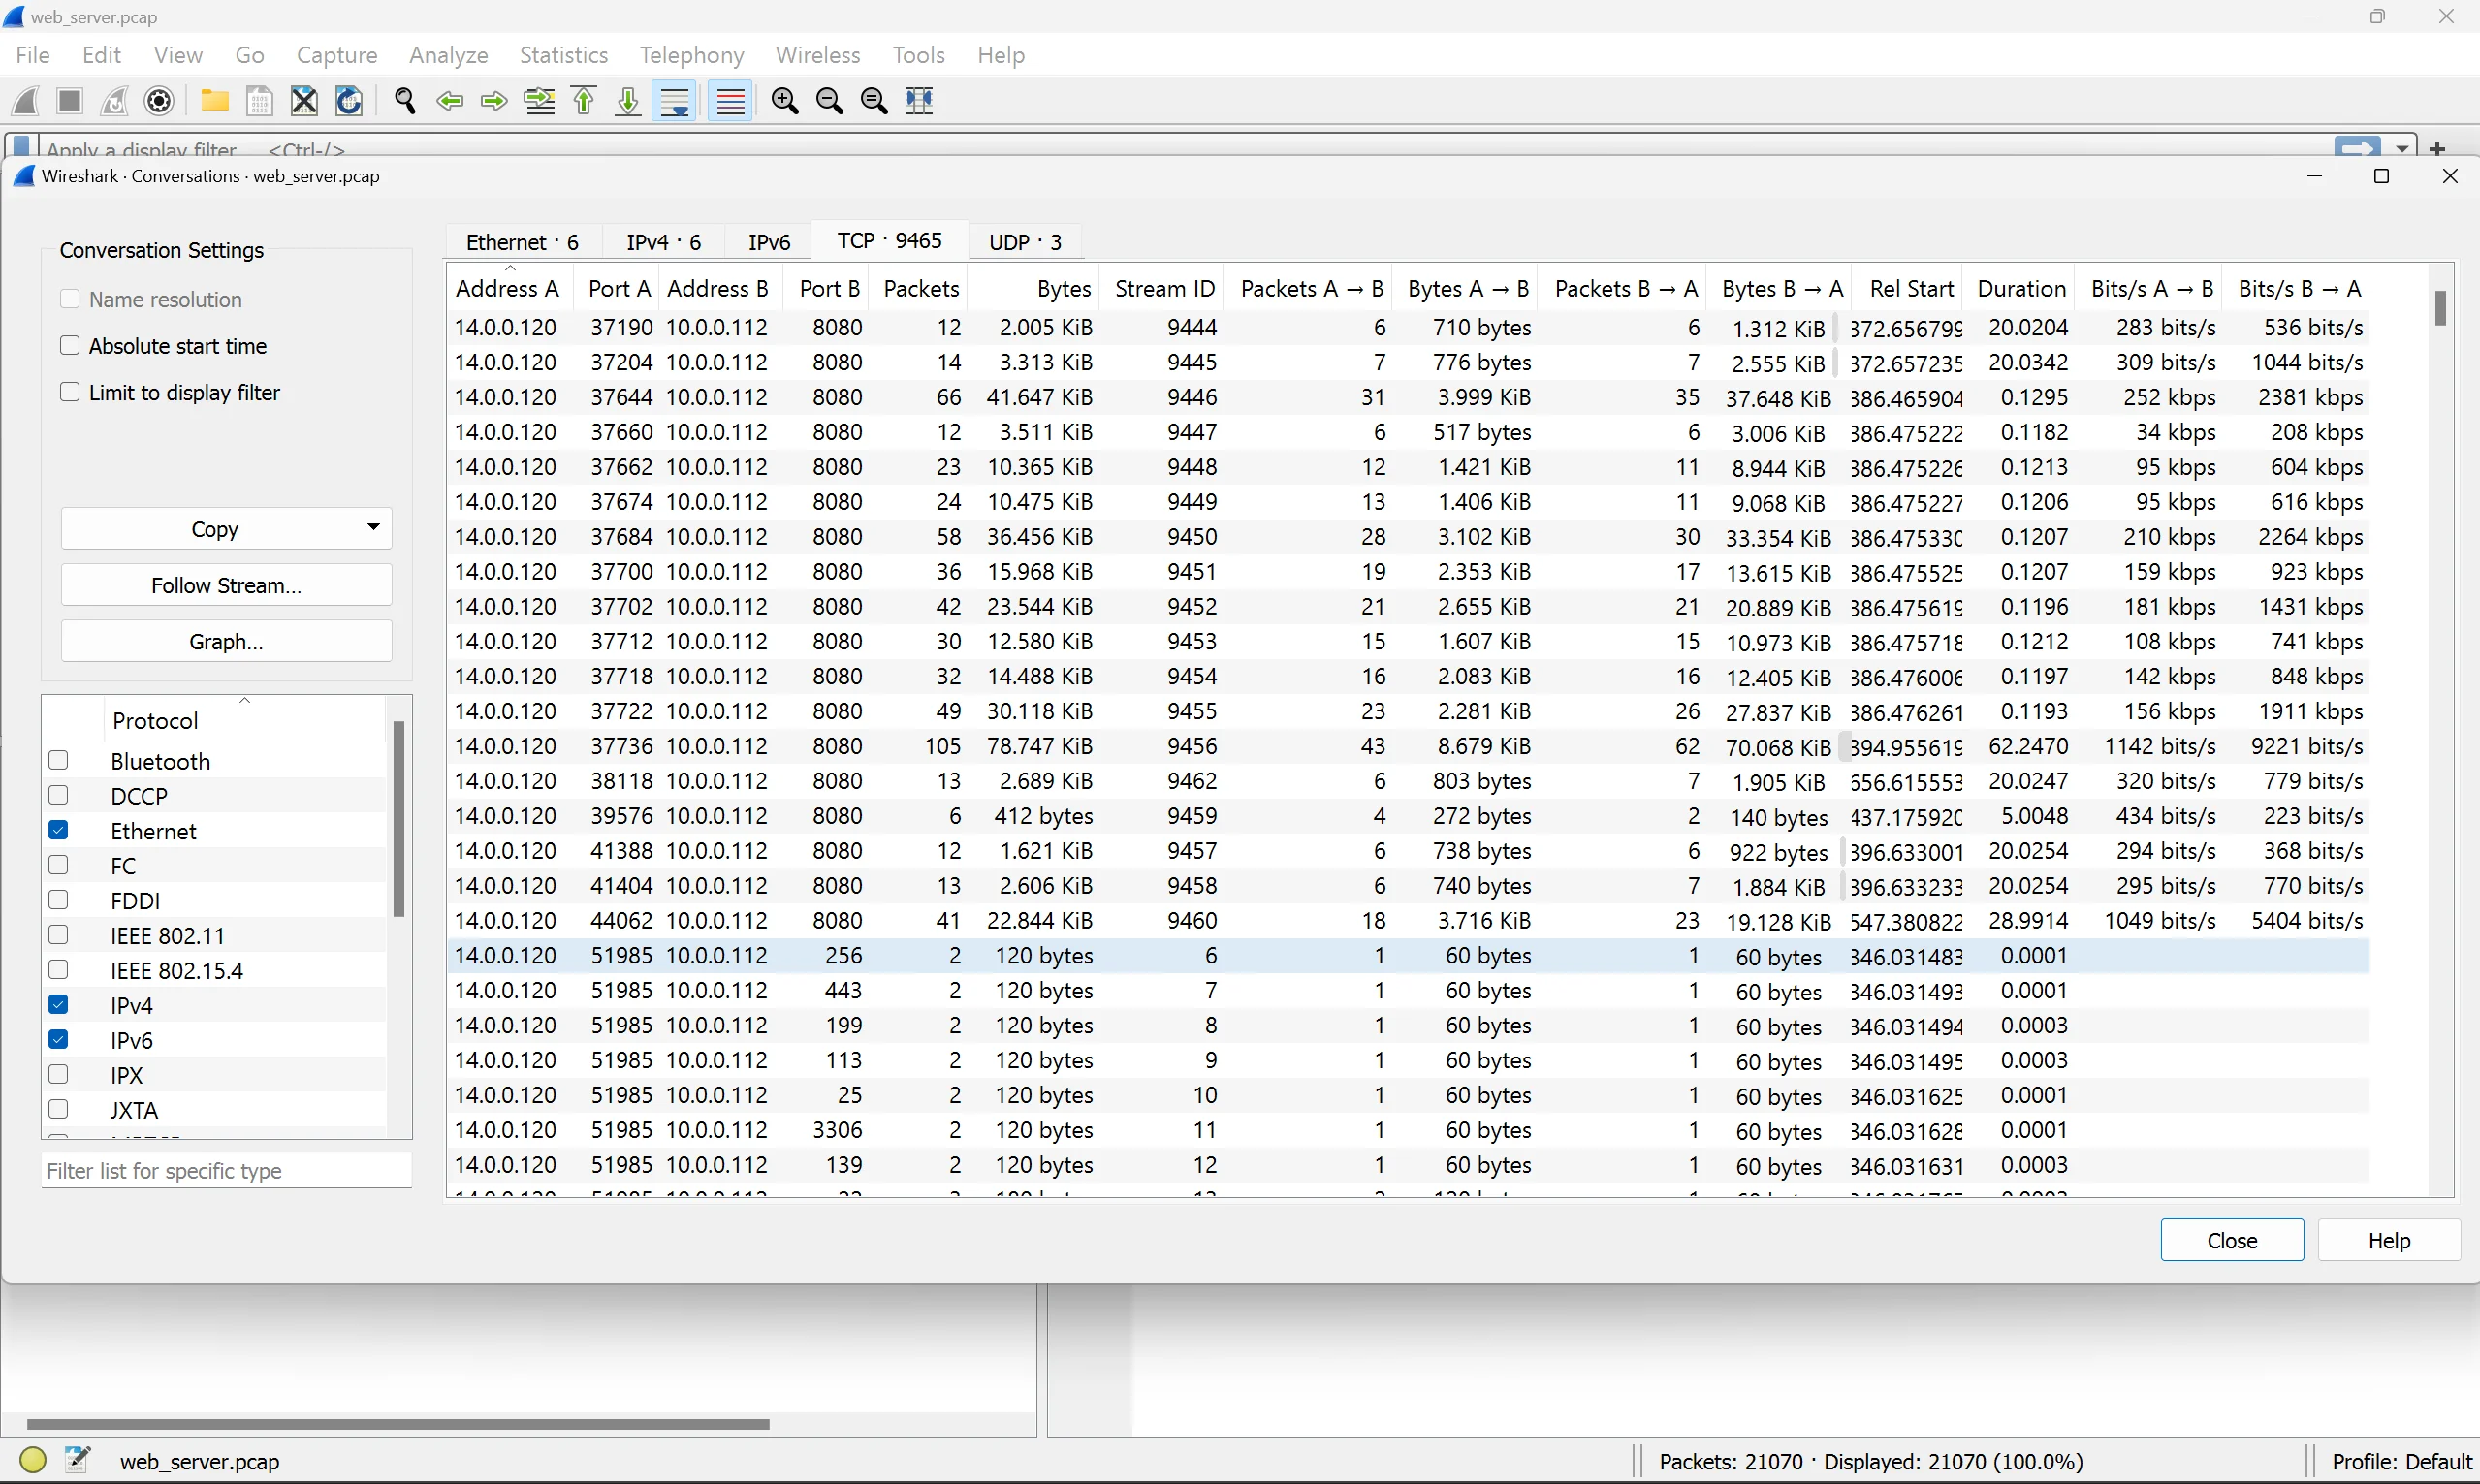Go to specified packet icon
The width and height of the screenshot is (2480, 1484).
[540, 101]
